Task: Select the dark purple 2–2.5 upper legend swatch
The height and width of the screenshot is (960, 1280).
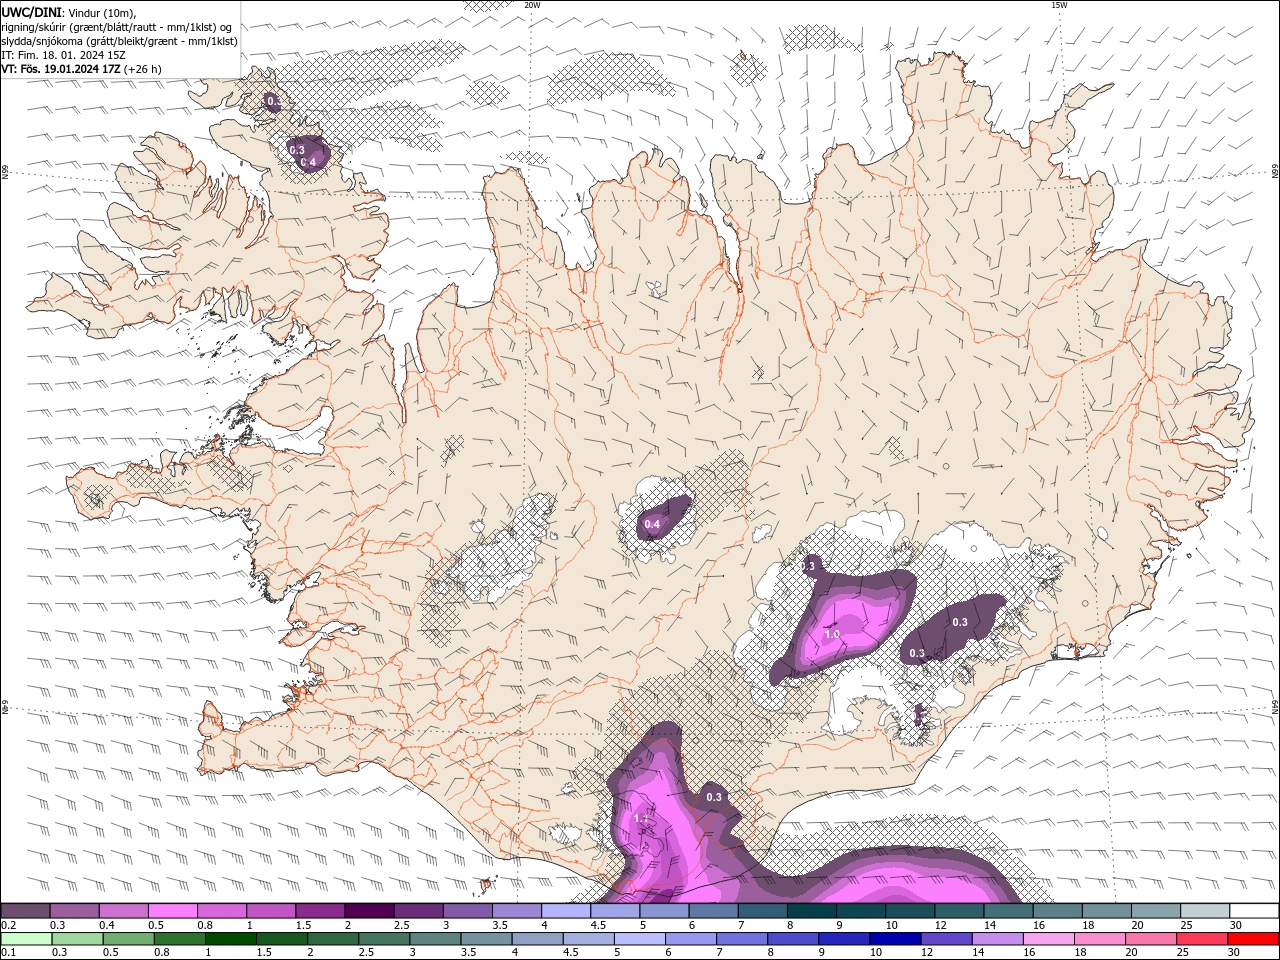Action: 368,911
